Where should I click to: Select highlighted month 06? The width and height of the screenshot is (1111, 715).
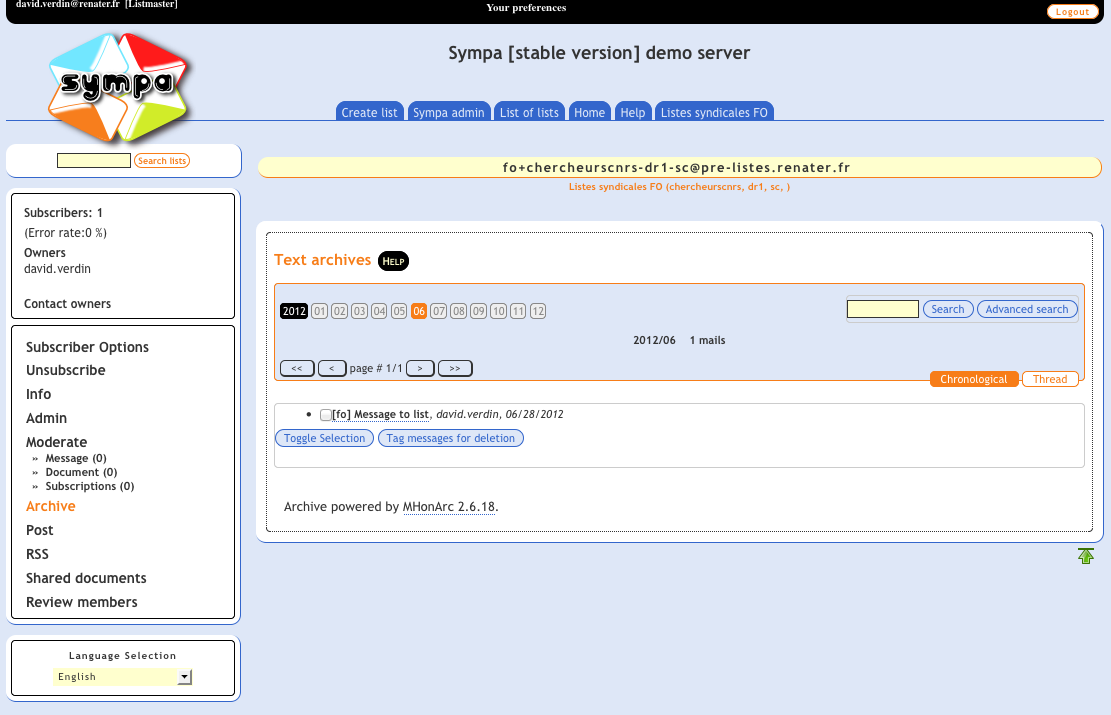pos(419,311)
